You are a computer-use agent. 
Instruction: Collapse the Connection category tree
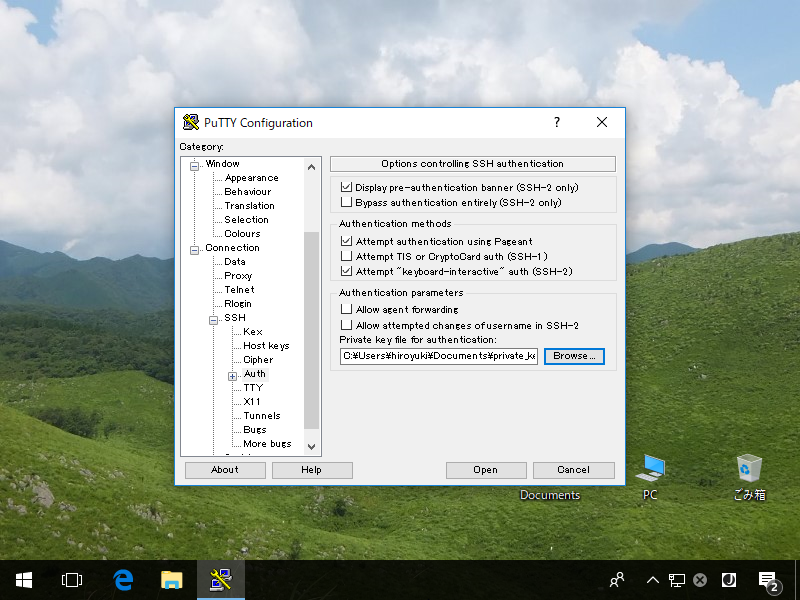coord(196,247)
